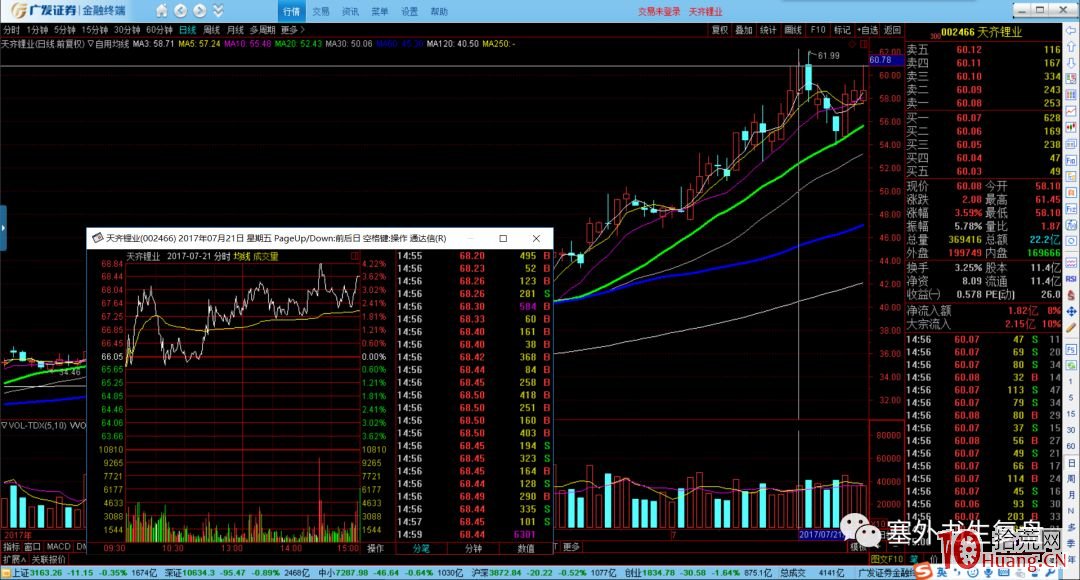Click the 002466 天齐锂业 stock title
The width and height of the screenshot is (1080, 580).
[x=982, y=32]
